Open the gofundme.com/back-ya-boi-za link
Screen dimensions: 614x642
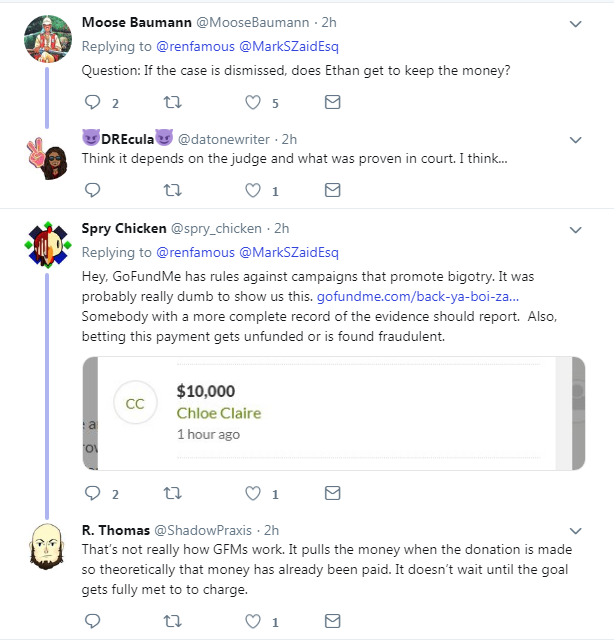(418, 296)
